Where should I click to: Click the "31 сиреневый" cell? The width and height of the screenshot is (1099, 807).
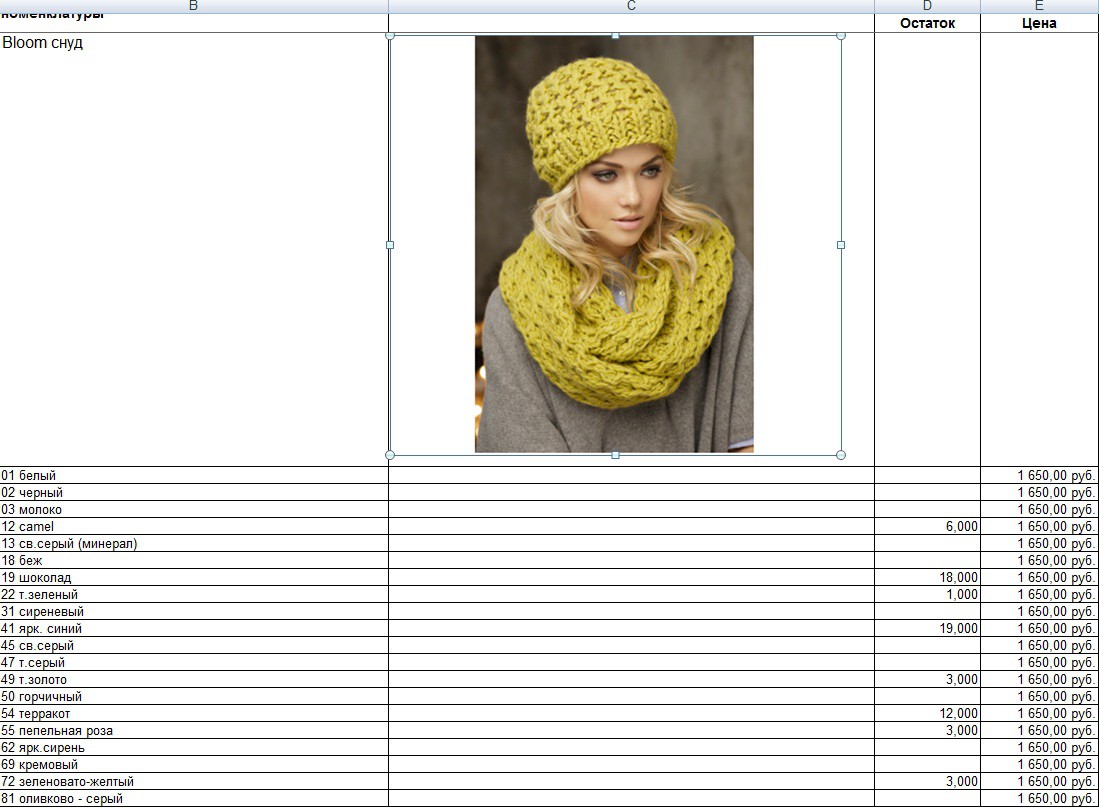point(193,611)
